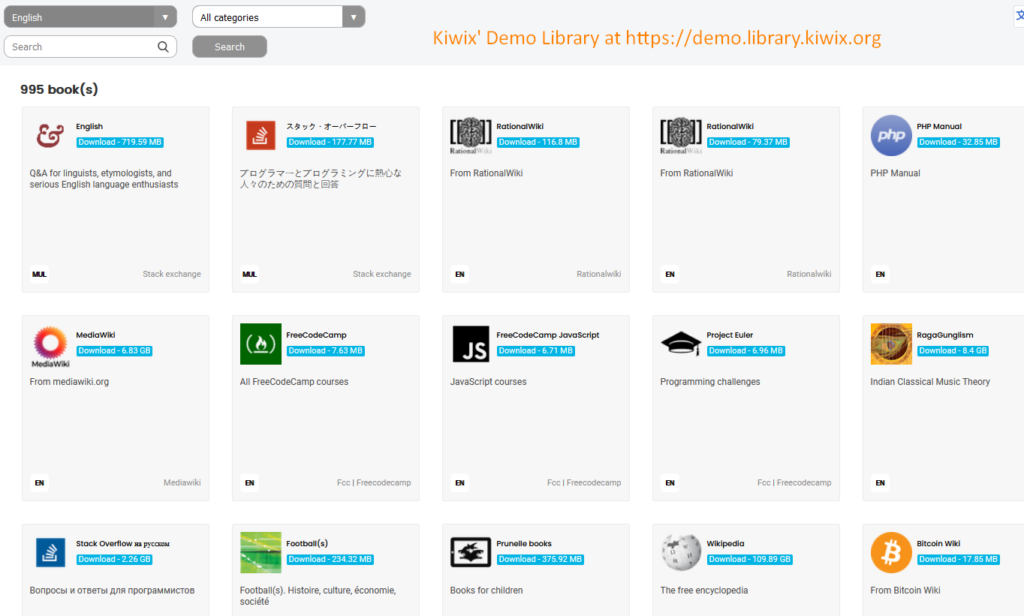Download Stack Overflow Russian 2.26 GB
The width and height of the screenshot is (1024, 616).
point(114,559)
